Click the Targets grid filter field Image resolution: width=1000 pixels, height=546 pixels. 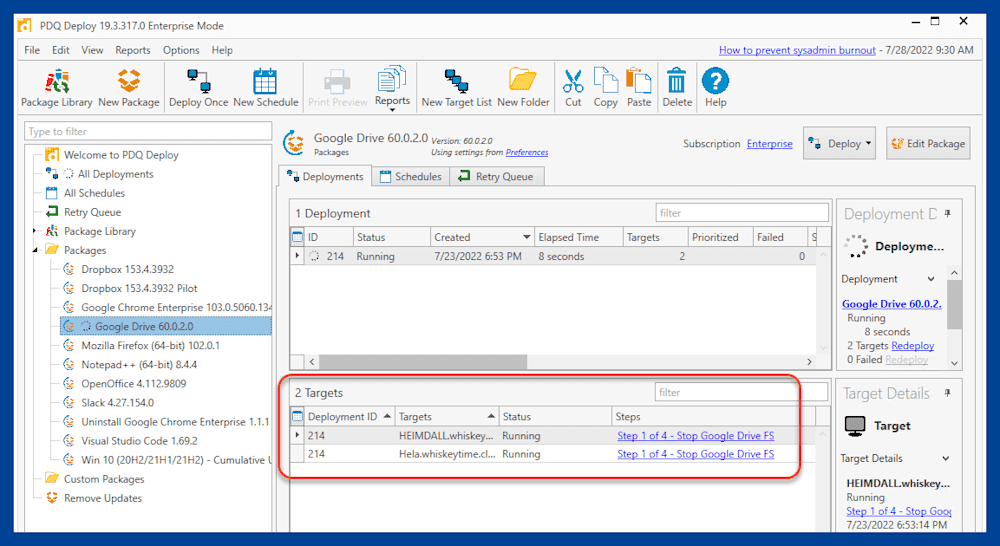tap(741, 392)
